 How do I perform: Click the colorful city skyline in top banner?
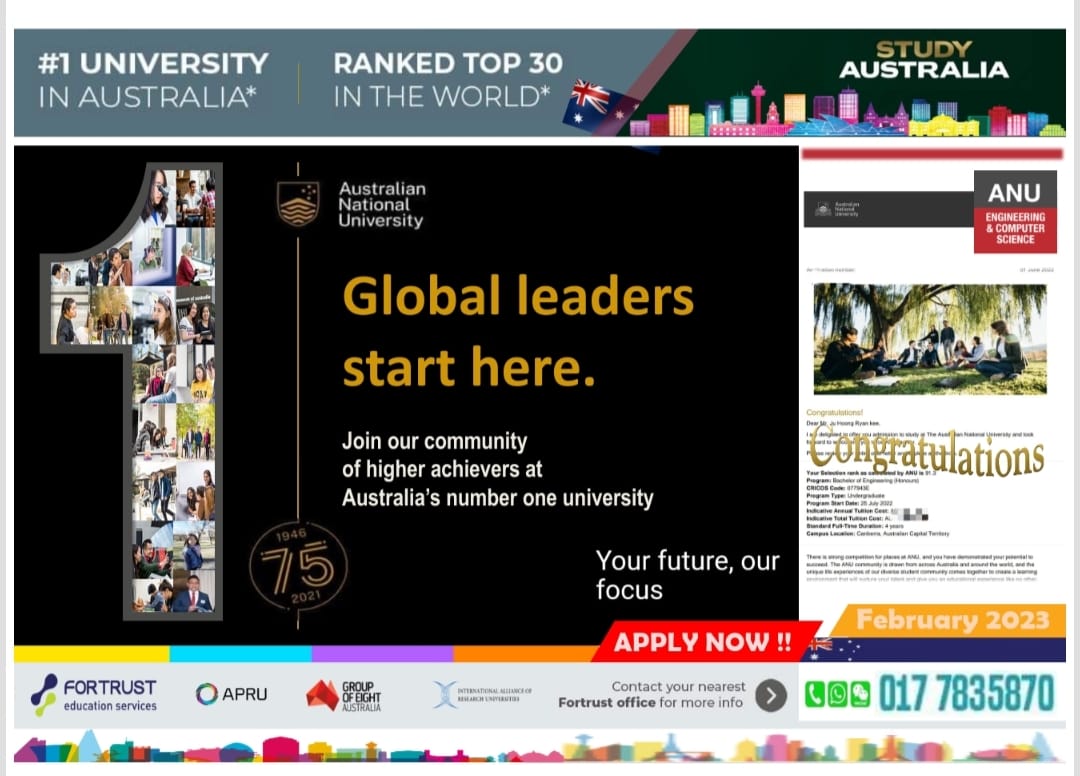click(x=847, y=110)
